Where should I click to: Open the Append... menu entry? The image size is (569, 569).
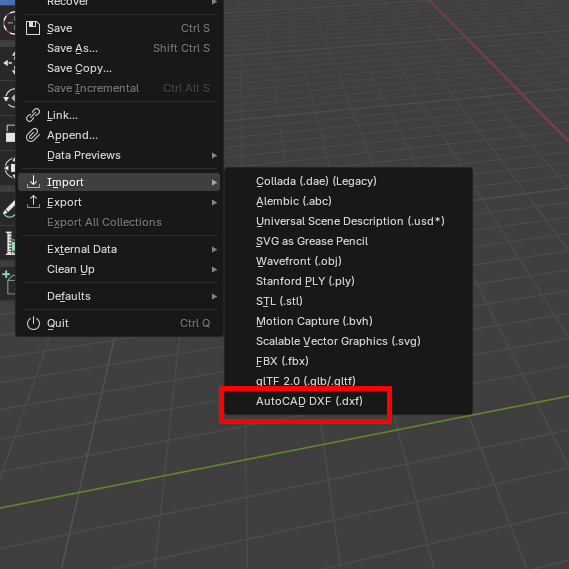[x=119, y=135]
